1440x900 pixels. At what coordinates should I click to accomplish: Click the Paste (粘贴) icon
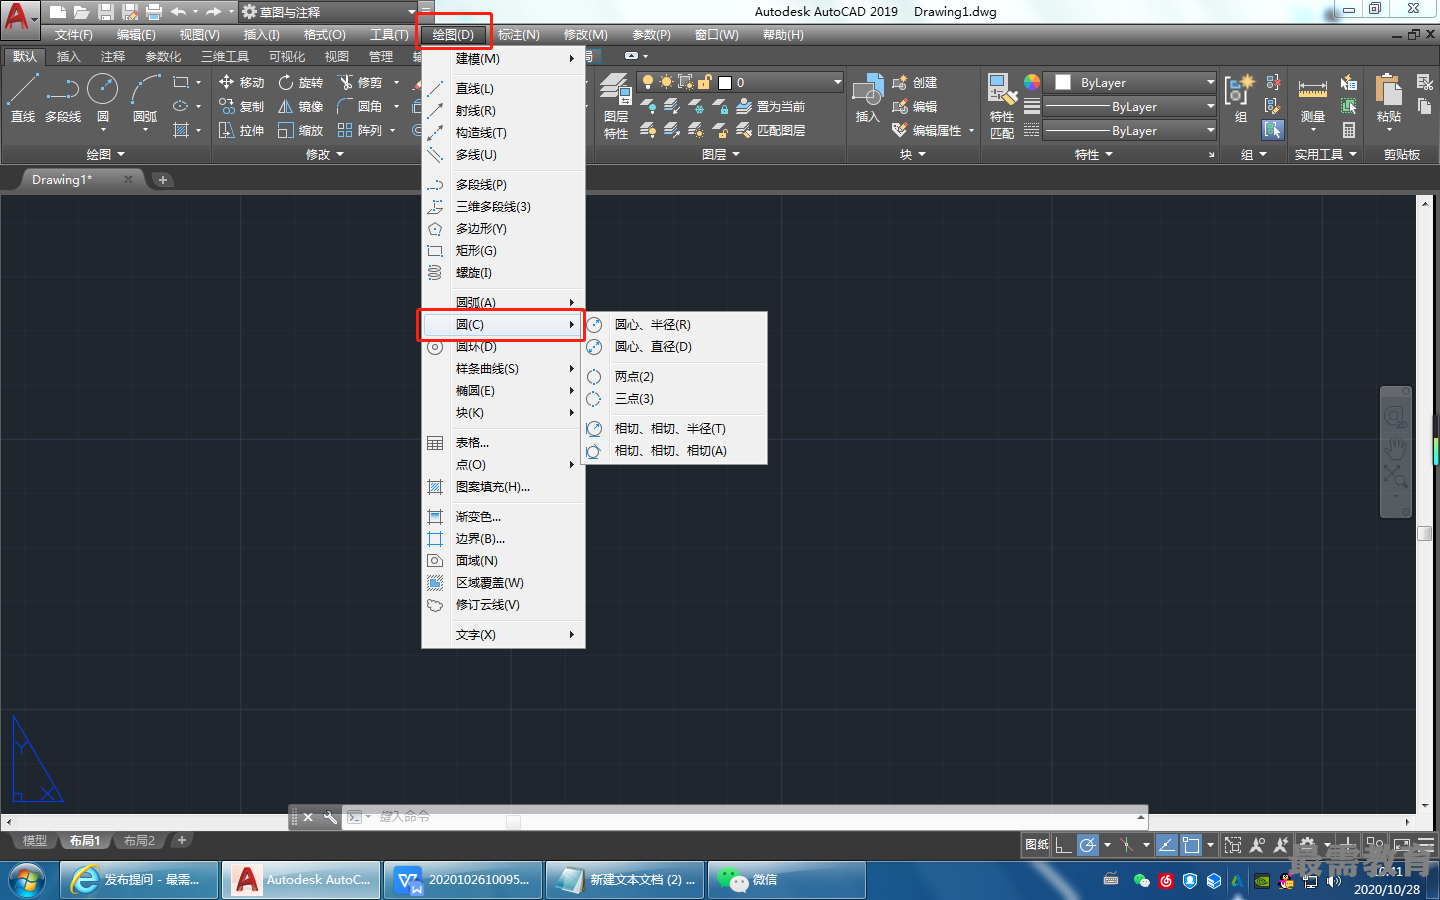[x=1388, y=98]
